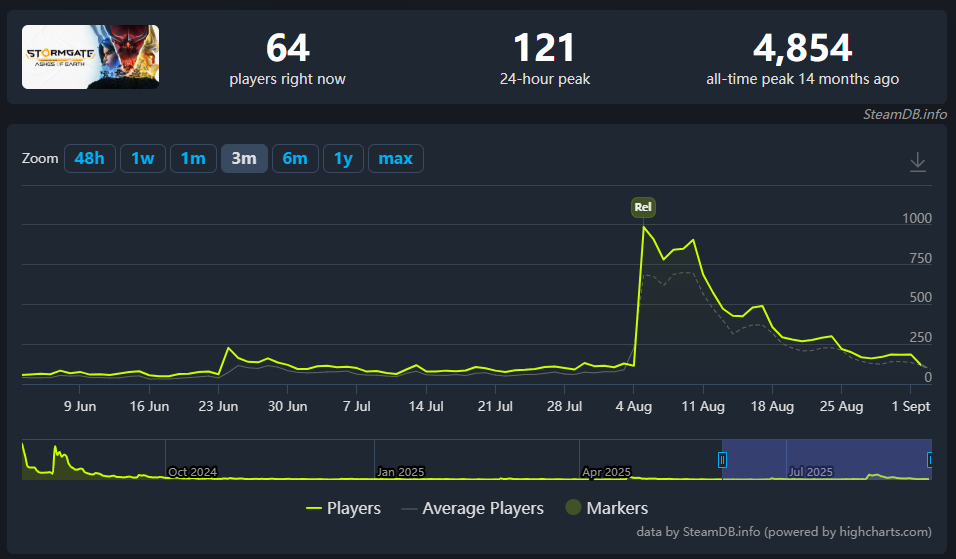Click the 'Apr 2025' navigator label

(606, 472)
